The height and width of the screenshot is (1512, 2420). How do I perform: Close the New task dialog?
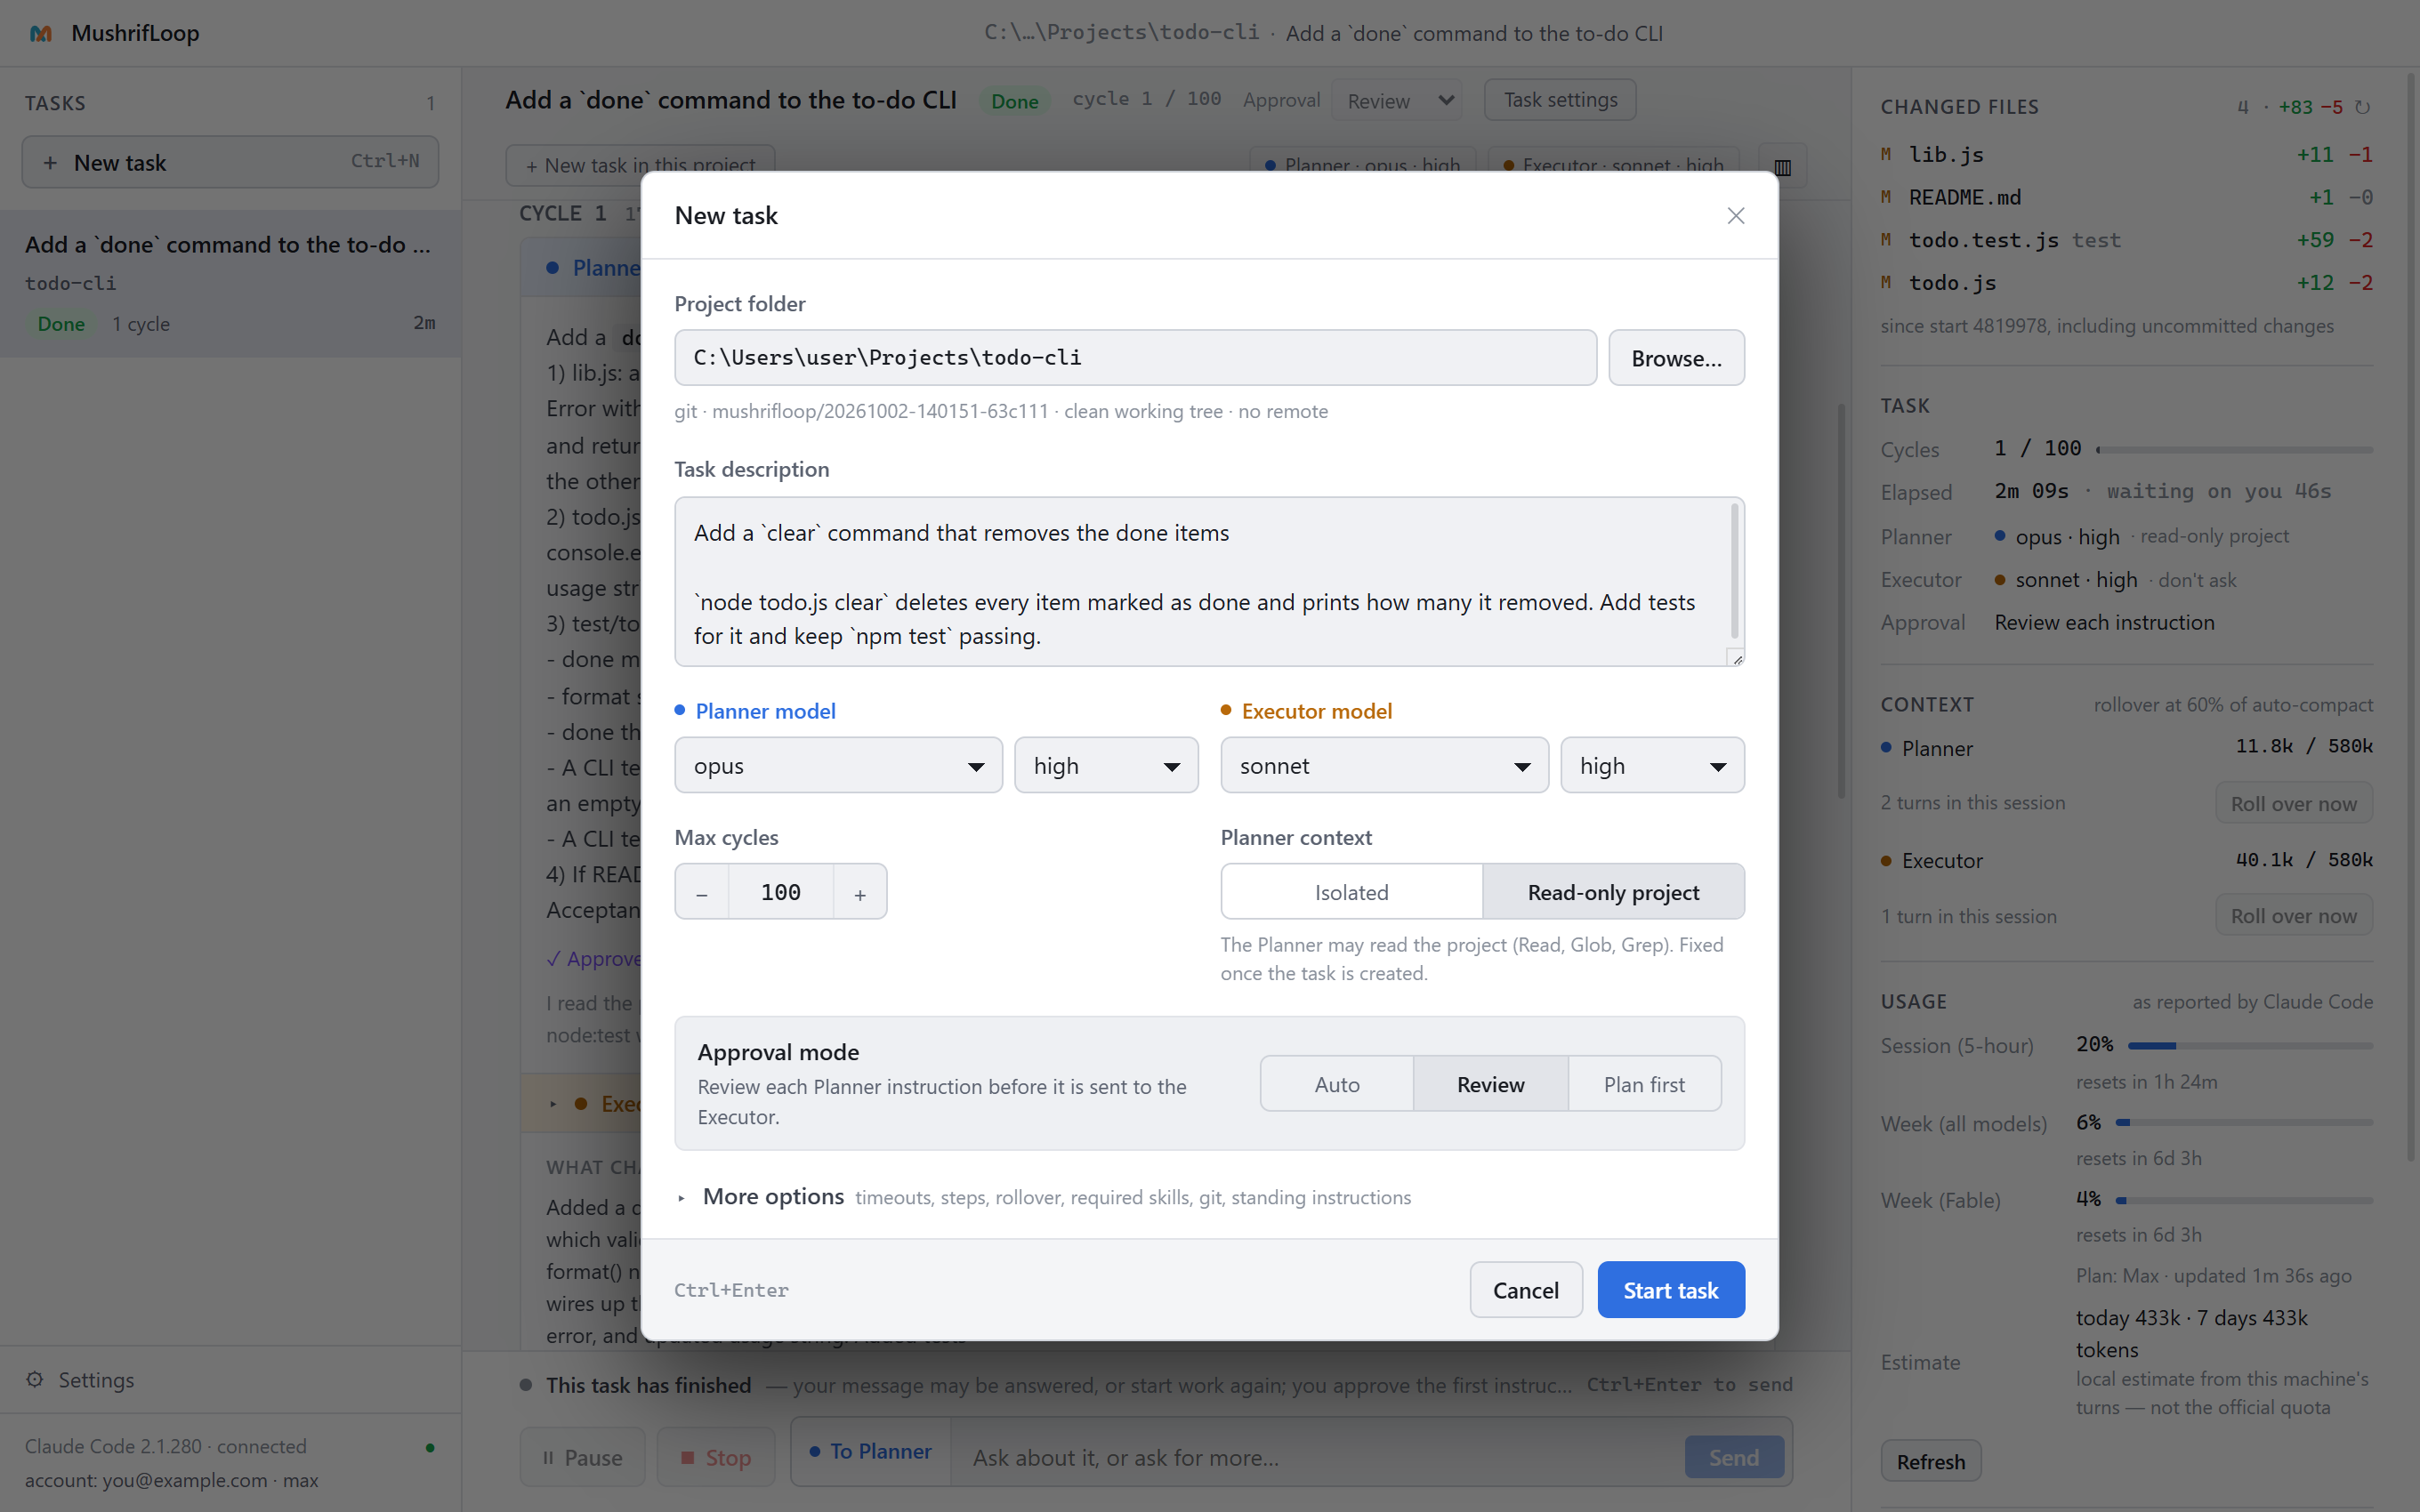click(x=1735, y=216)
